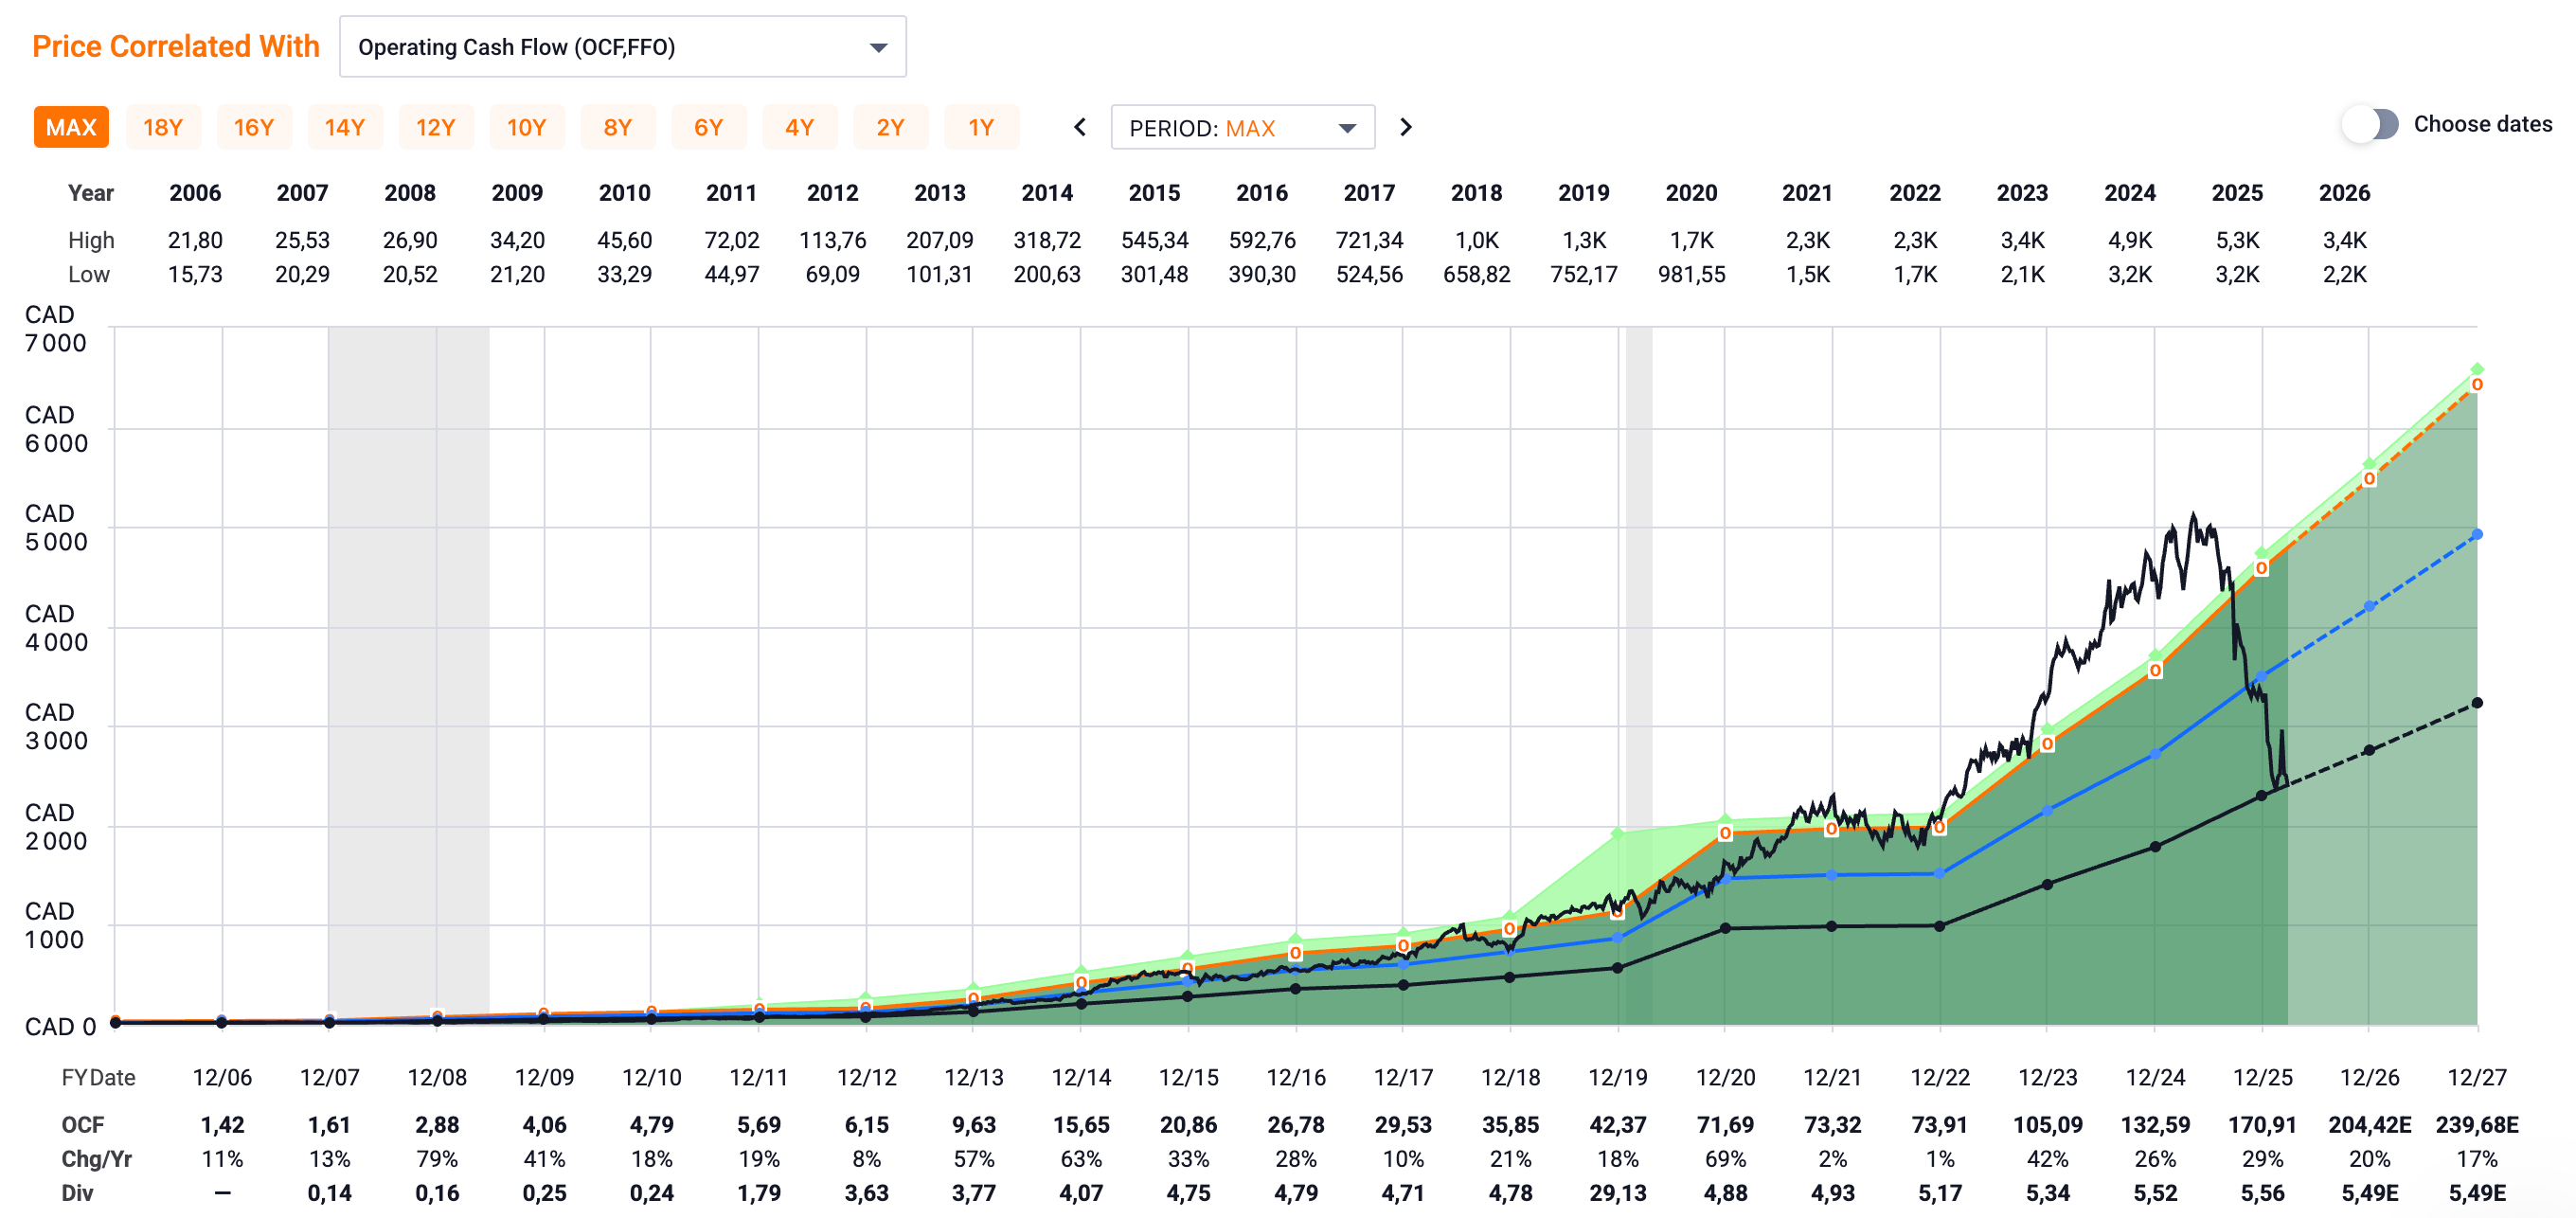This screenshot has height=1218, width=2576.
Task: Select the 2Y range button
Action: pyautogui.click(x=890, y=128)
